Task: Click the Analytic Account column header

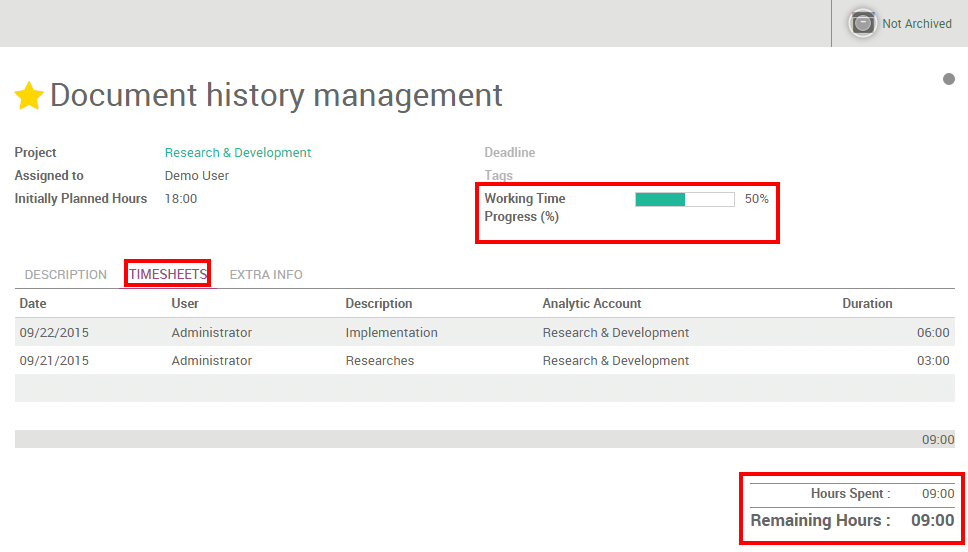Action: (592, 303)
